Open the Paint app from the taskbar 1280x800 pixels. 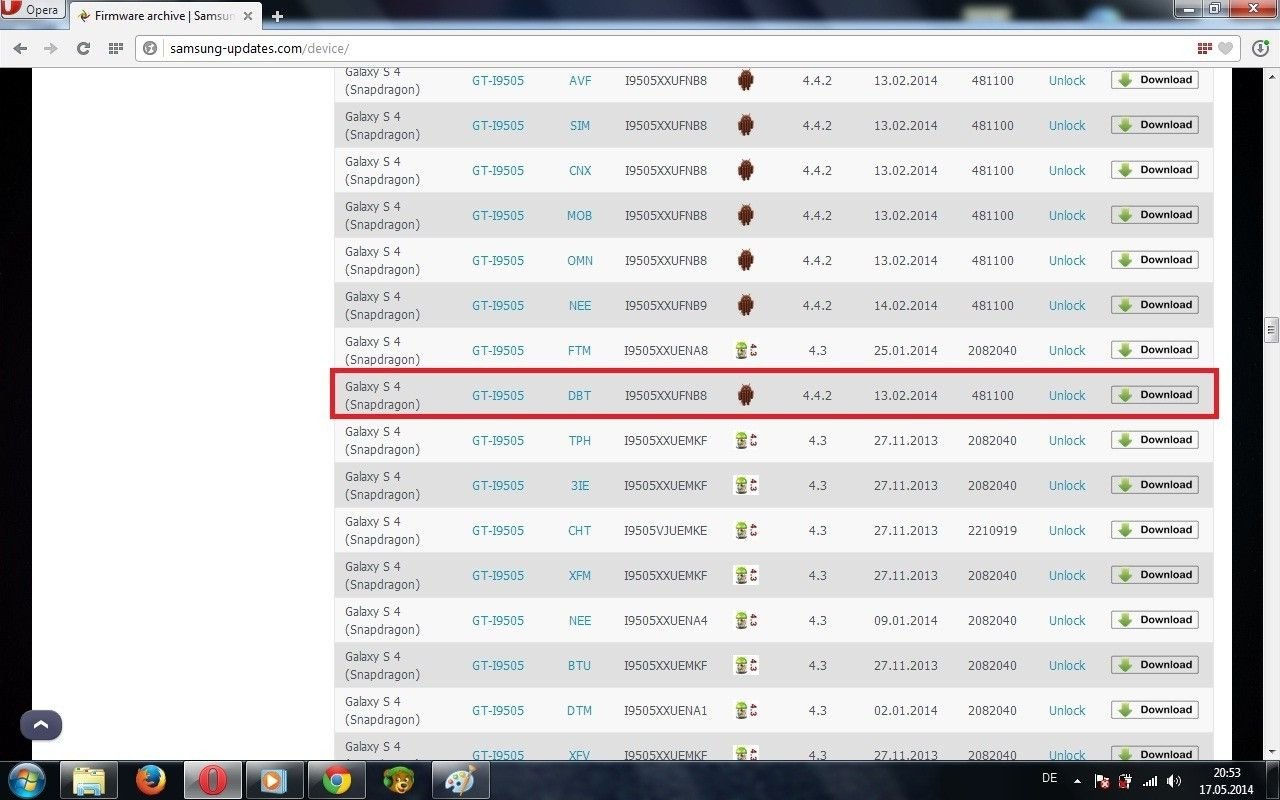click(461, 780)
